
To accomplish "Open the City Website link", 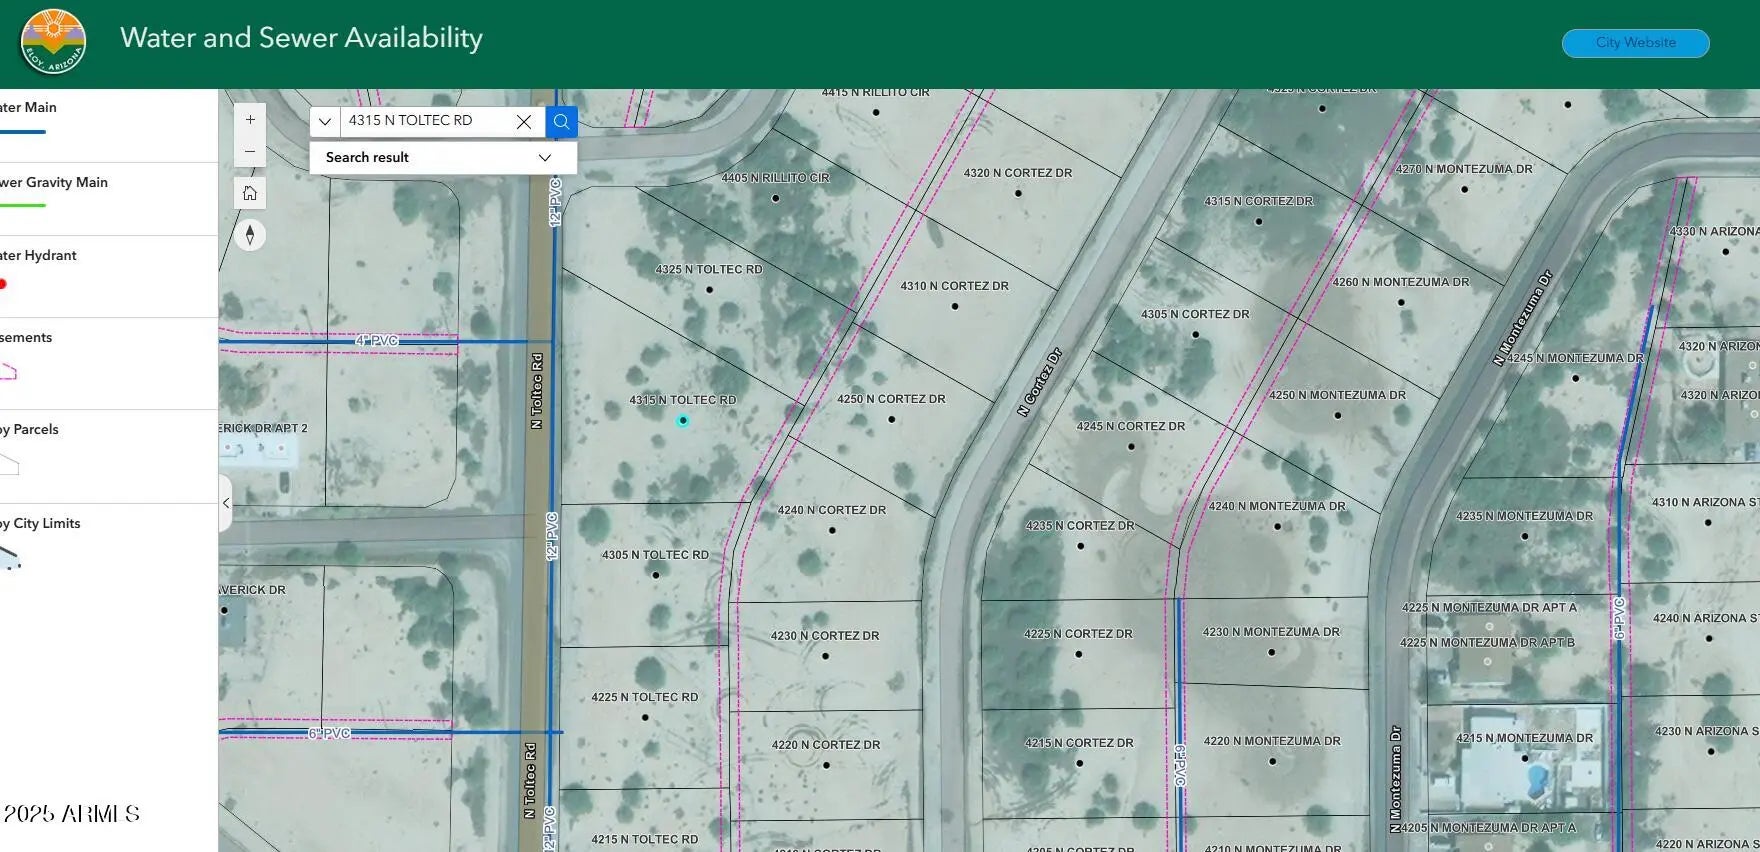I will click(x=1635, y=43).
